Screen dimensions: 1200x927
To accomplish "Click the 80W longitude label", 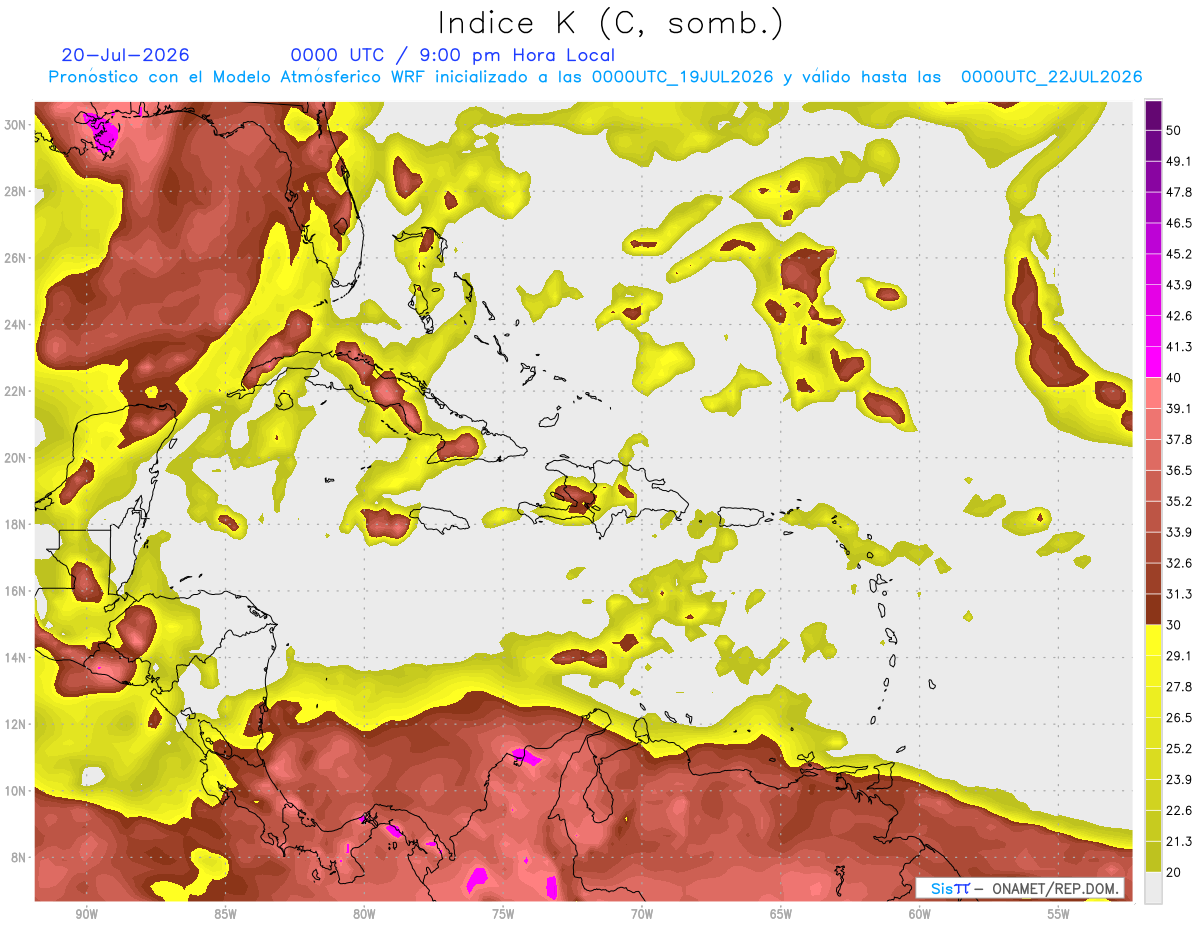I will [x=364, y=914].
